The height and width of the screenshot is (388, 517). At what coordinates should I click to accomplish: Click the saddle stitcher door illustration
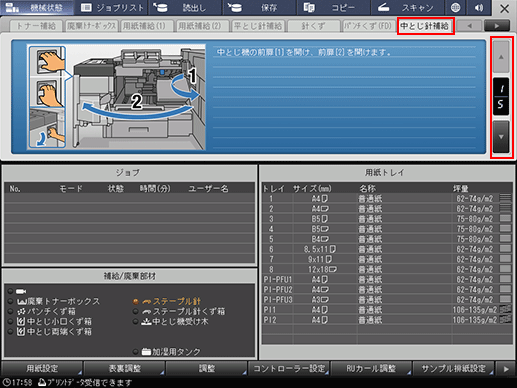coord(116,97)
